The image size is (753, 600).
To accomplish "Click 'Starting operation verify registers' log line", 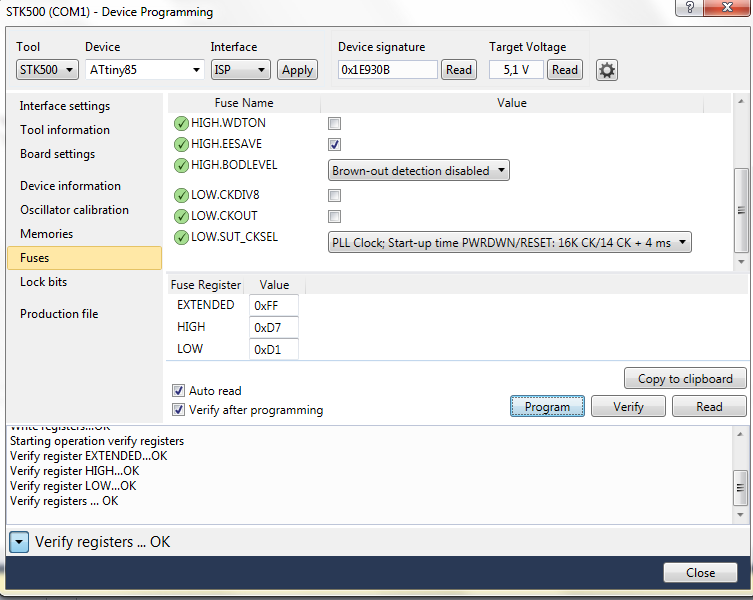I will (x=97, y=441).
